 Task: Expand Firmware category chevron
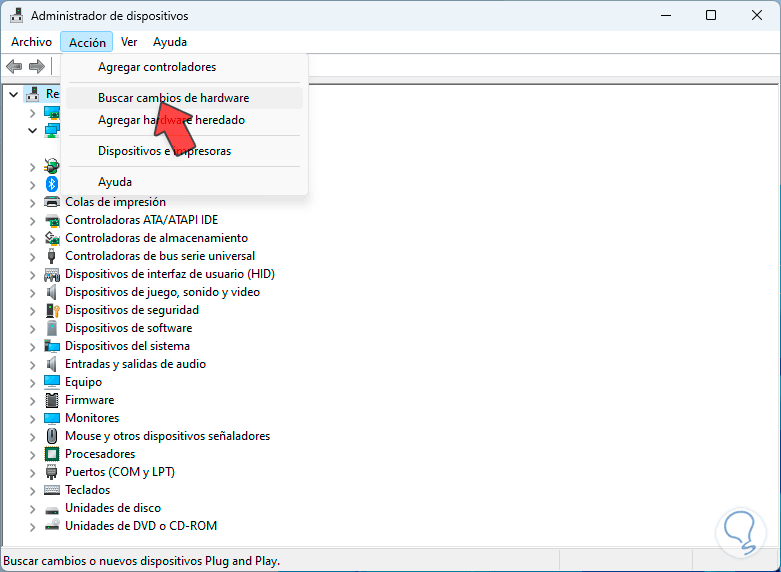click(32, 401)
